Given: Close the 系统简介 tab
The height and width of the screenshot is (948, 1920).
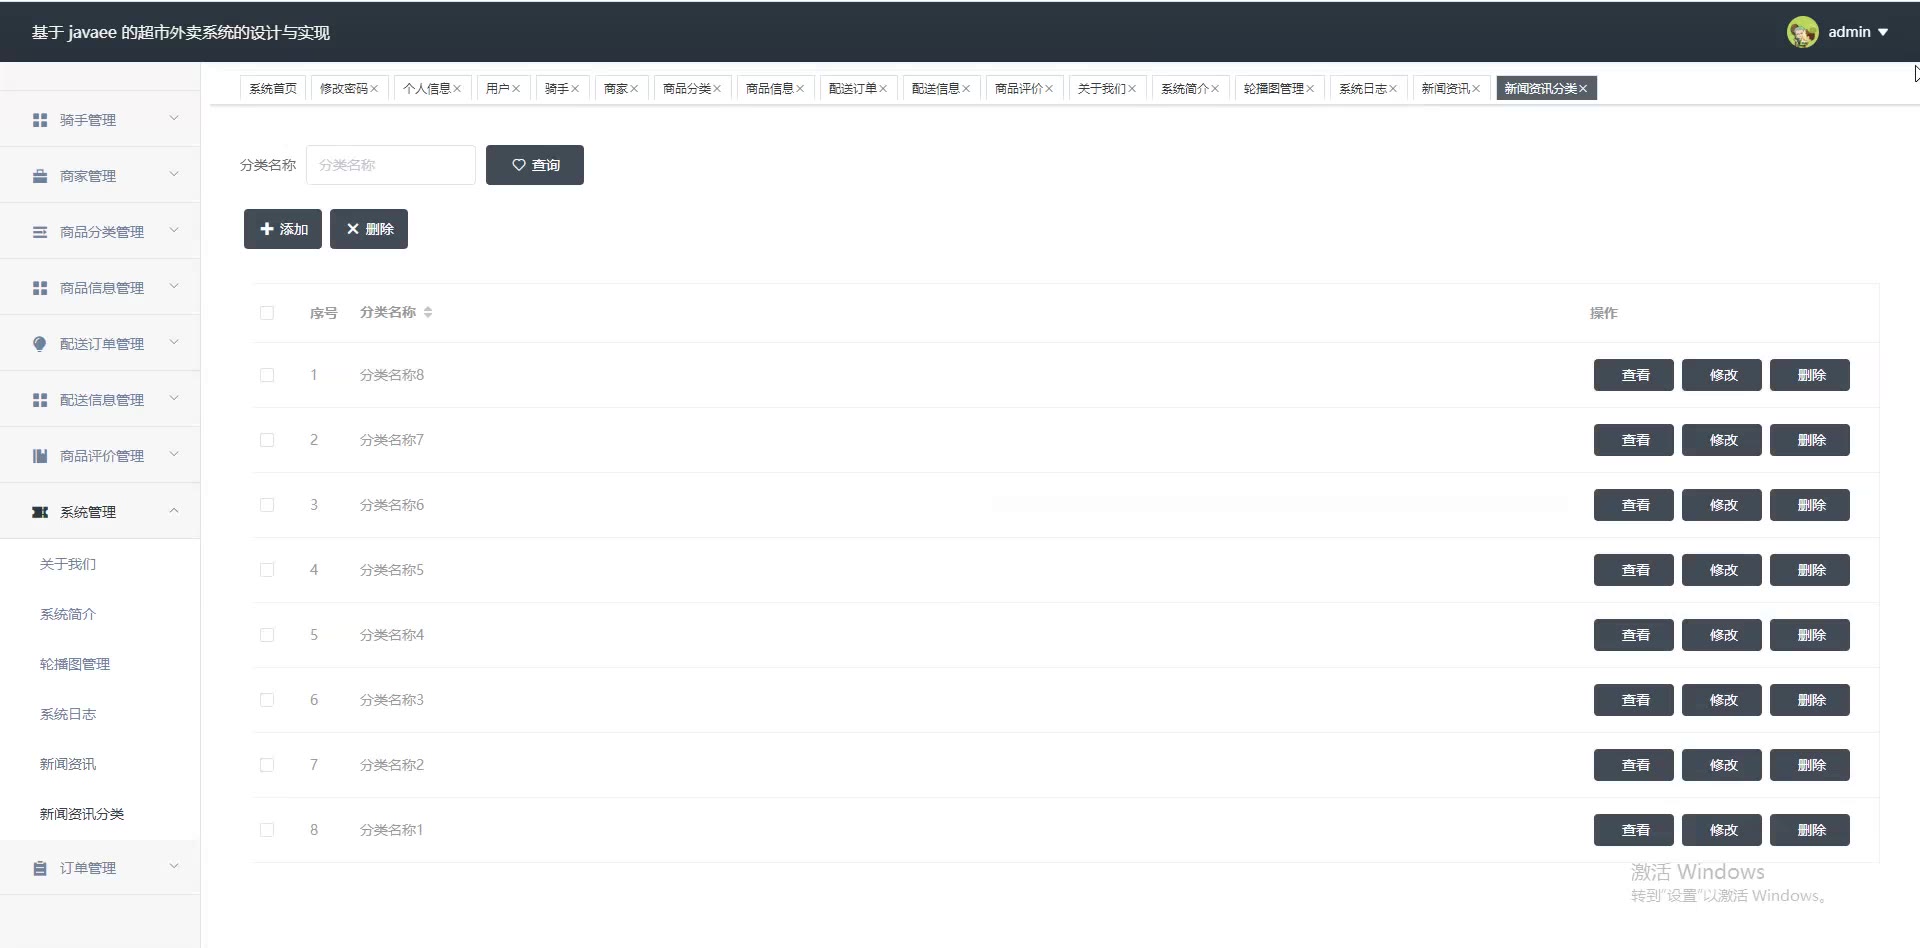Looking at the screenshot, I should pyautogui.click(x=1215, y=89).
